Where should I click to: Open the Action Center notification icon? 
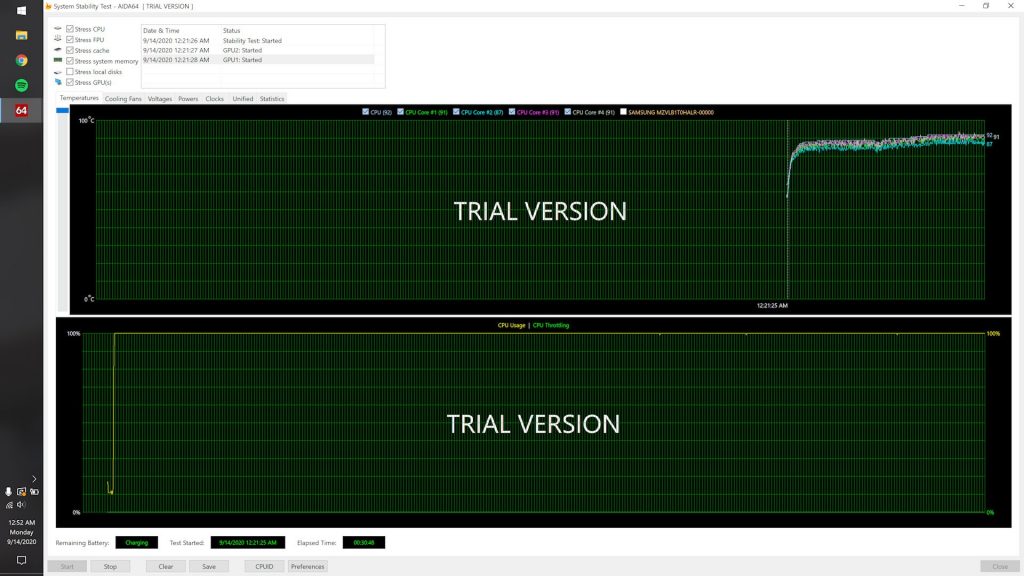pyautogui.click(x=22, y=560)
